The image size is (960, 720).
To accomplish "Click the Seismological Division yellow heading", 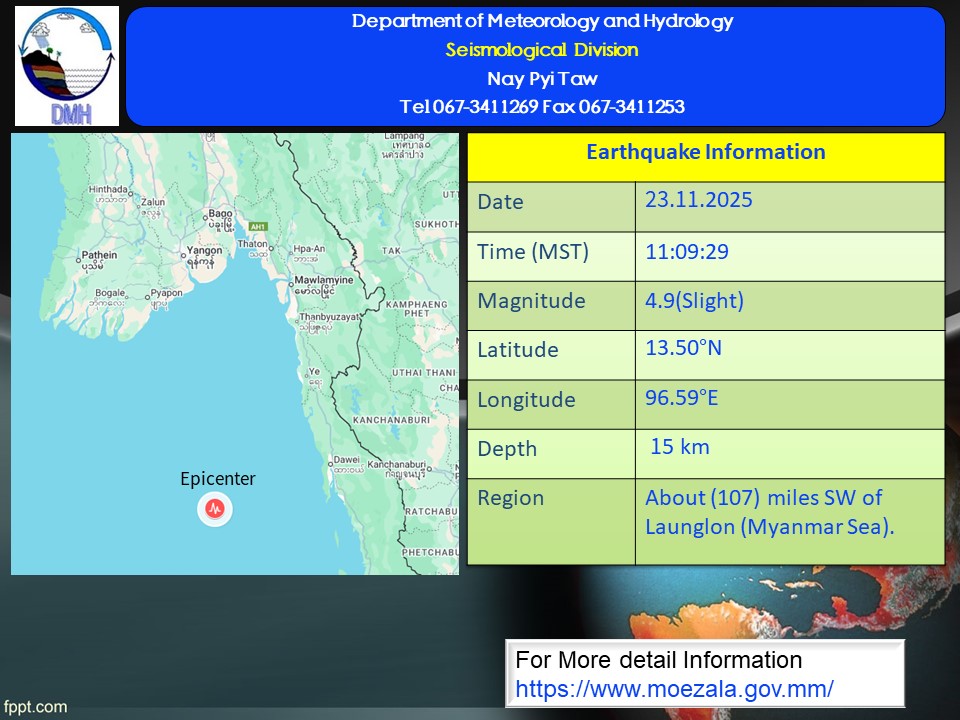I will point(541,50).
